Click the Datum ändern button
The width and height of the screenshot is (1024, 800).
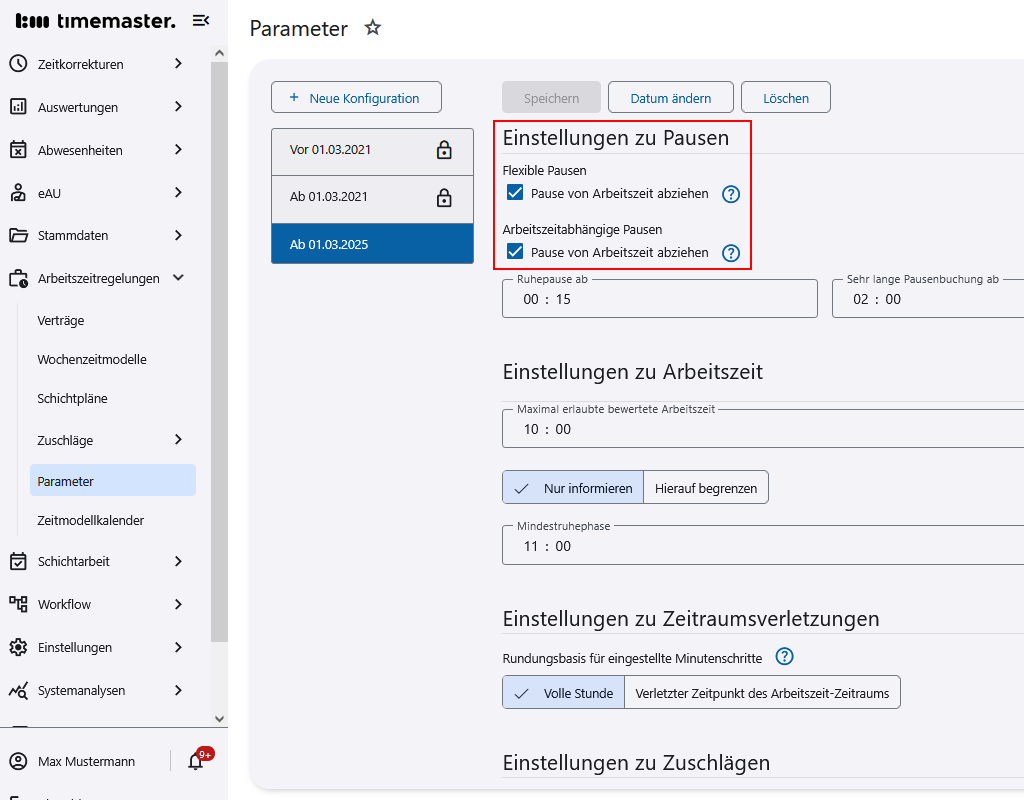[x=670, y=98]
